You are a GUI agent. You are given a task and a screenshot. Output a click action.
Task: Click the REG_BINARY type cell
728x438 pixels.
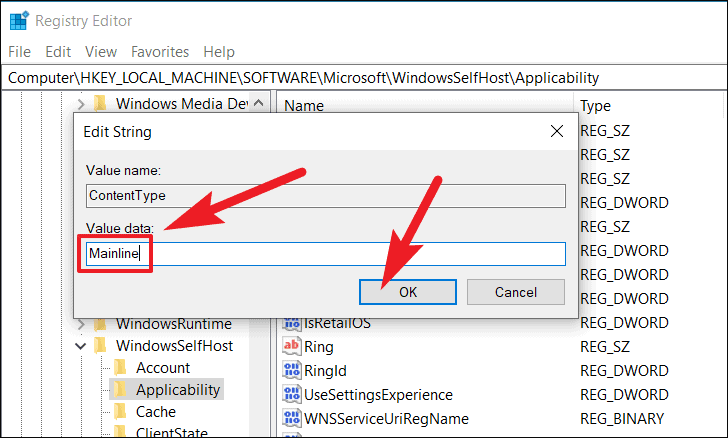(622, 419)
